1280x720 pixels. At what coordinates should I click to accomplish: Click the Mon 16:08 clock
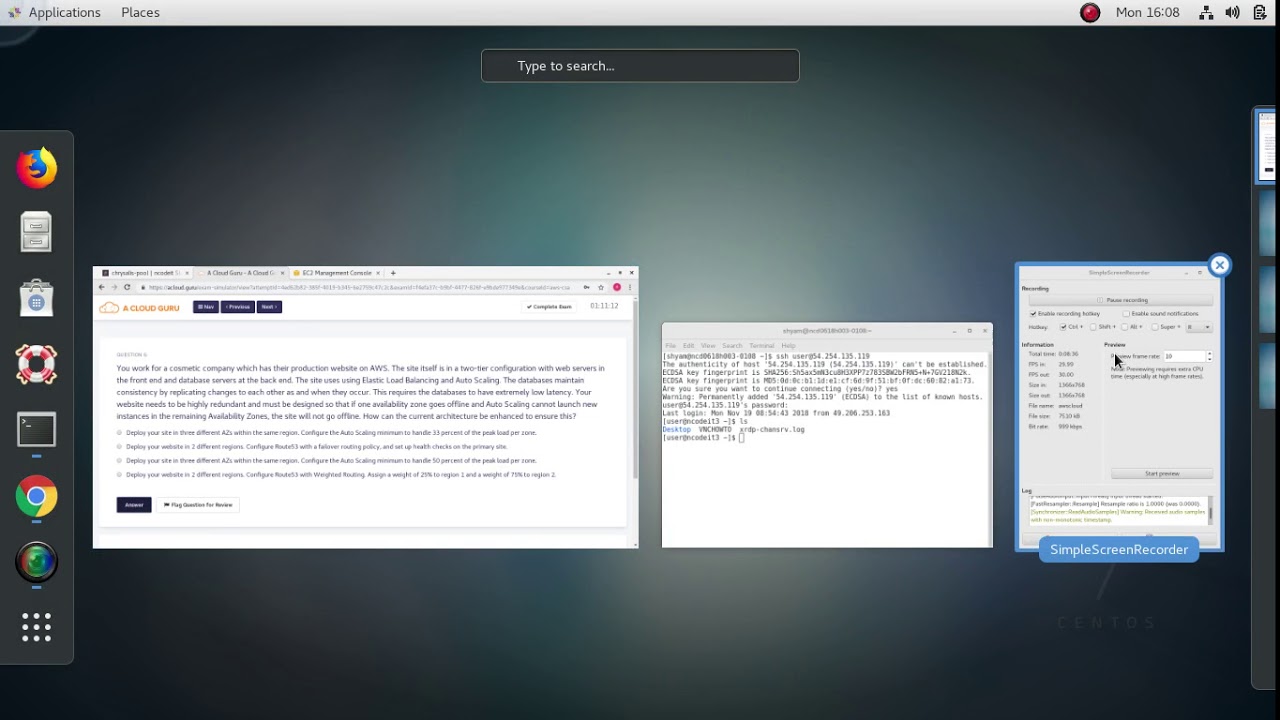(x=1147, y=12)
